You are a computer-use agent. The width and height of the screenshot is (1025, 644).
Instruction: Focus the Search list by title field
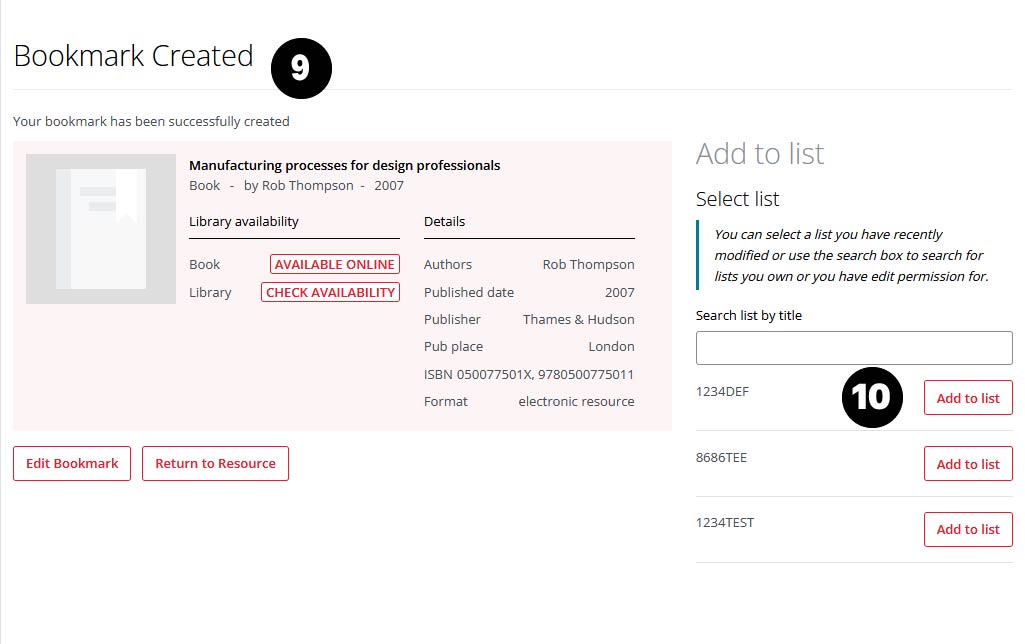854,348
